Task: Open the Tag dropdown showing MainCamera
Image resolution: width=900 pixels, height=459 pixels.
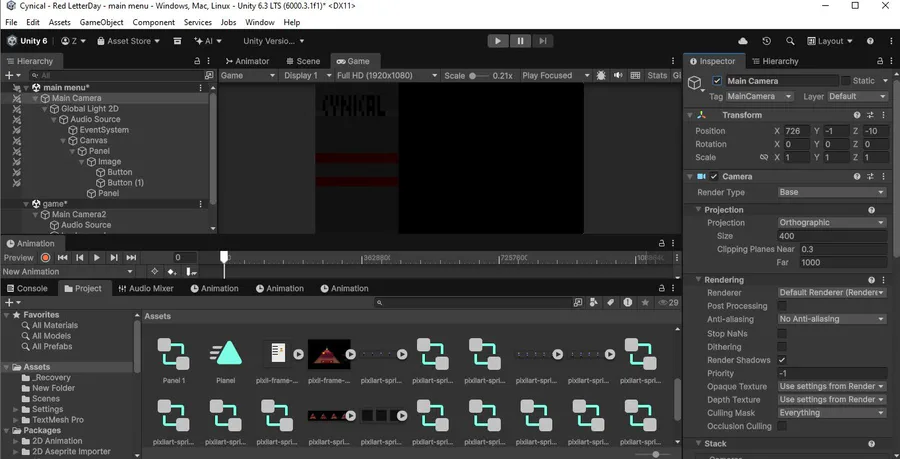Action: click(x=759, y=96)
